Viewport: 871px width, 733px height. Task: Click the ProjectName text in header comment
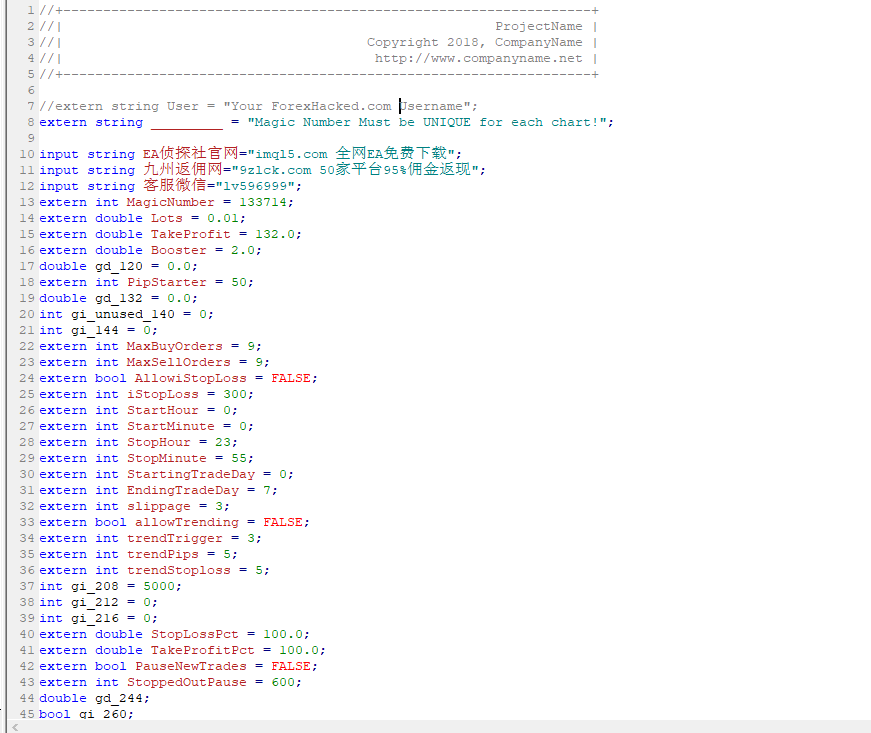click(538, 26)
